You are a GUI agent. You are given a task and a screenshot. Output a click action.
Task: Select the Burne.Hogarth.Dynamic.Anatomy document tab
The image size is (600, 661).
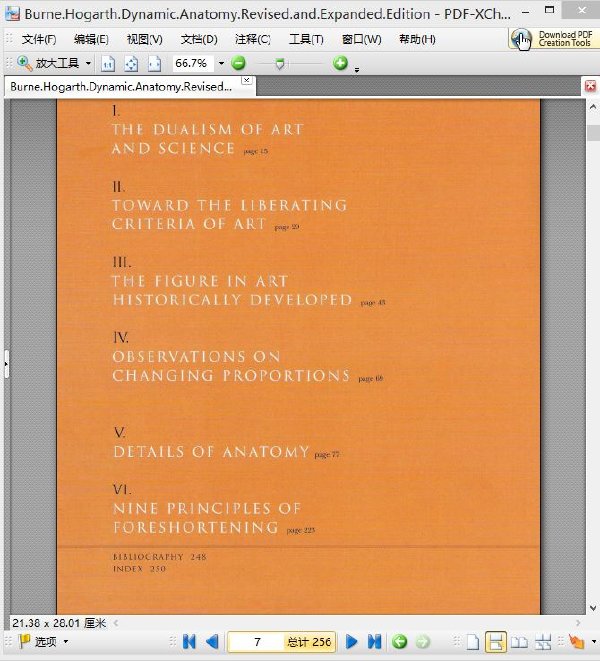click(x=121, y=87)
